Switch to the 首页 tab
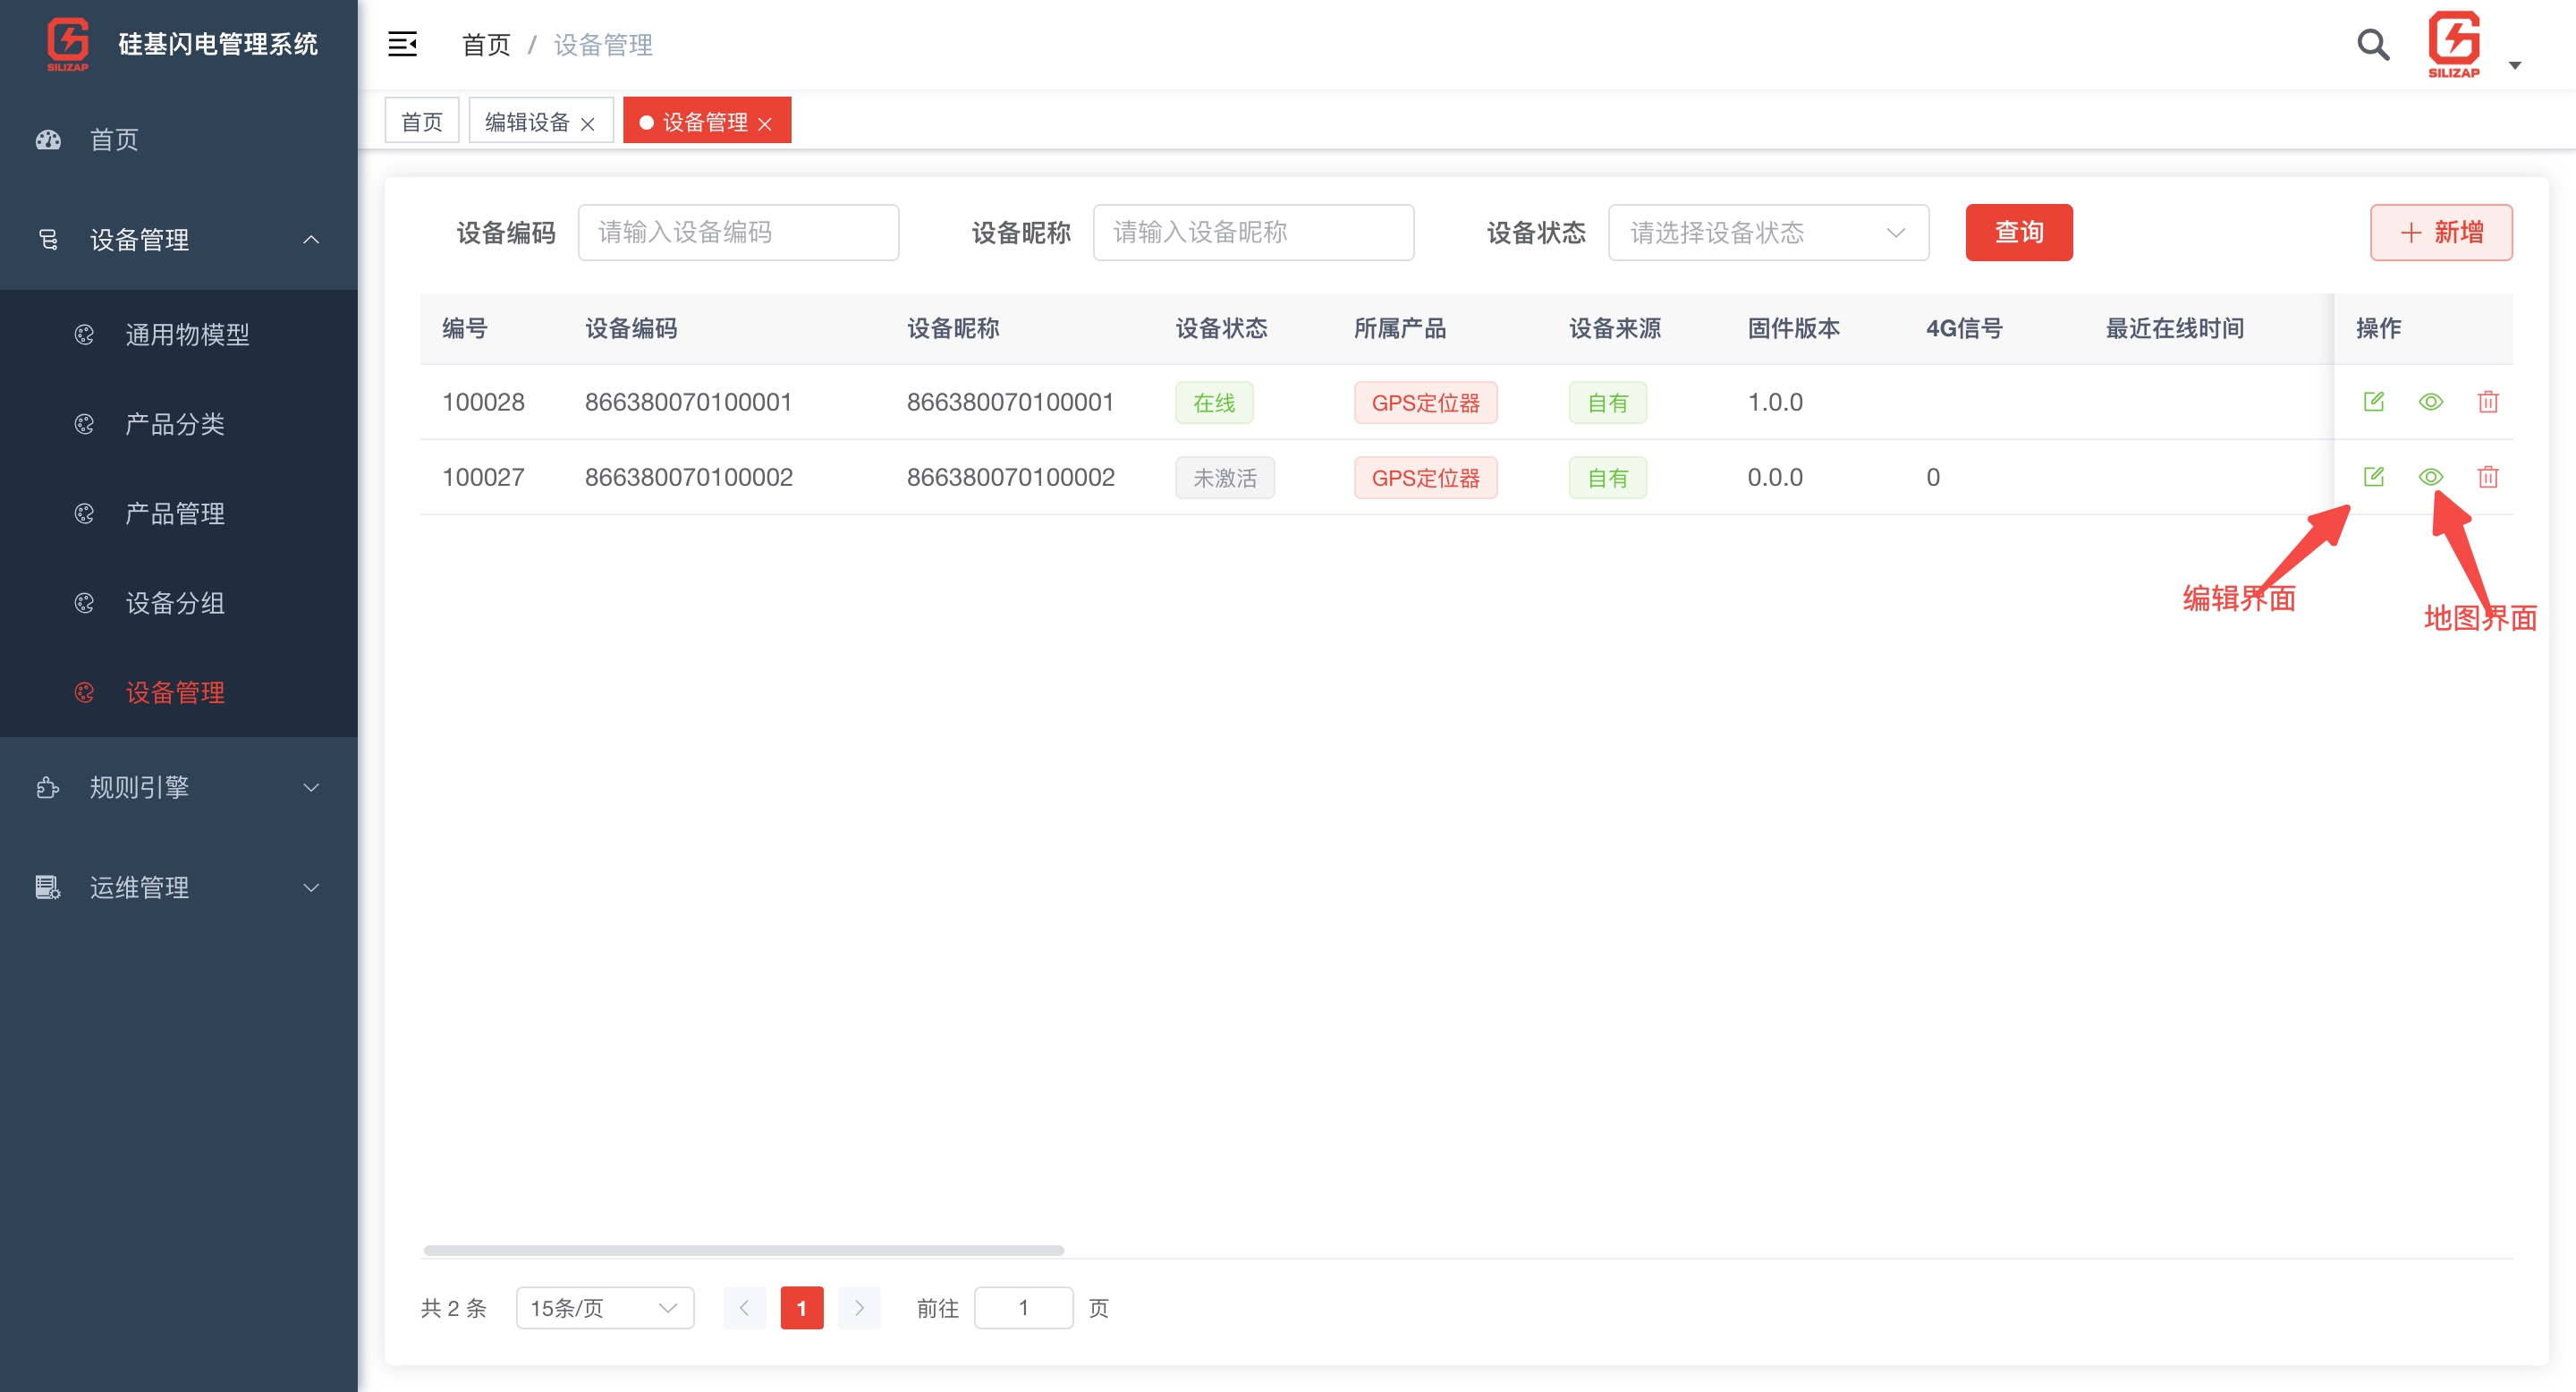This screenshot has height=1392, width=2576. (421, 121)
